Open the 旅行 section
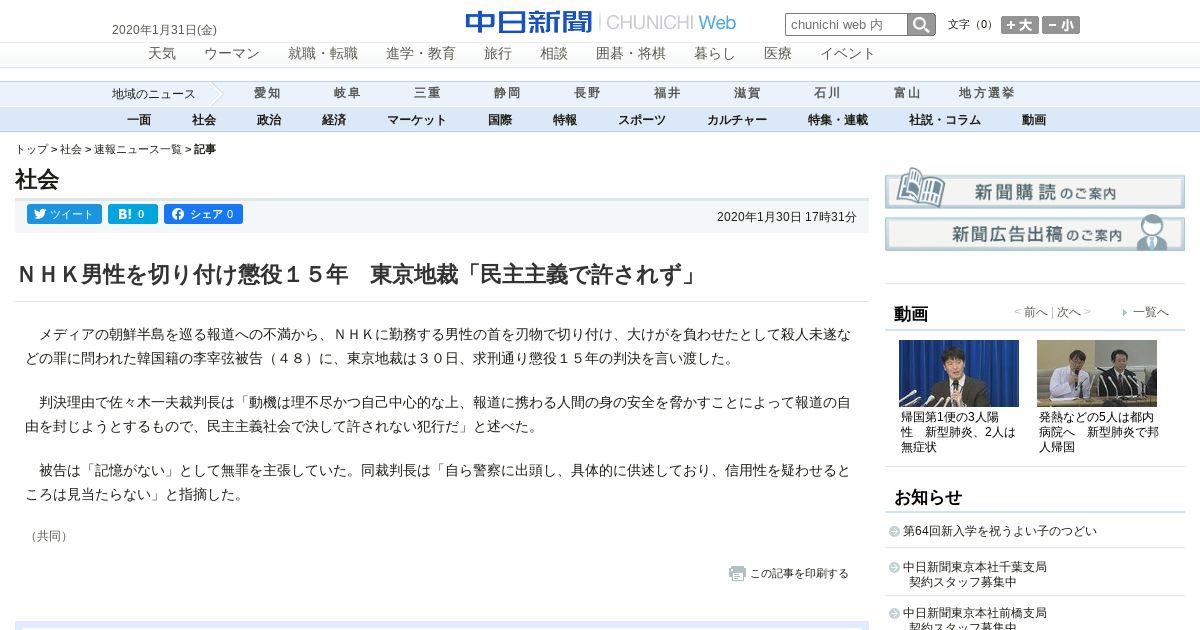The width and height of the screenshot is (1200, 630). pyautogui.click(x=498, y=54)
